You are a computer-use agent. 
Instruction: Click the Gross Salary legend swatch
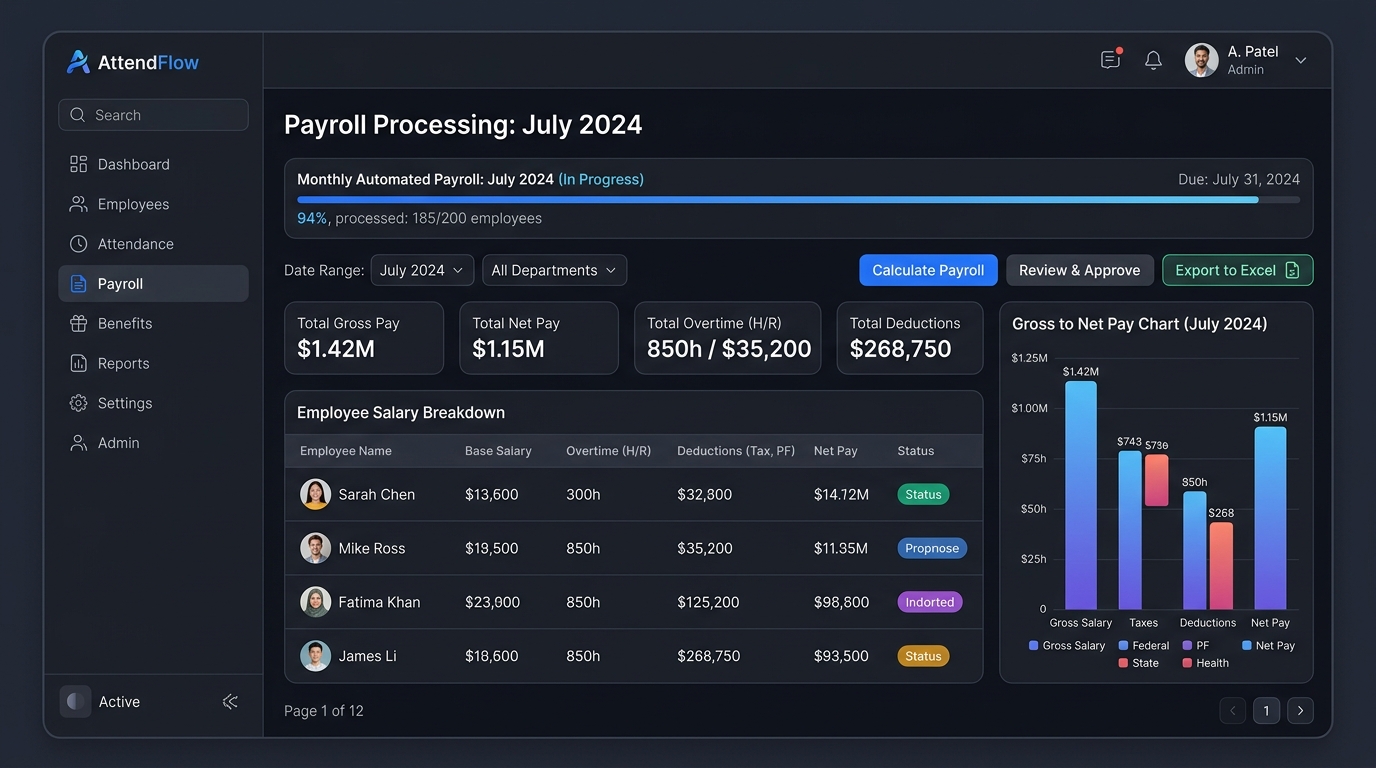[1033, 646]
